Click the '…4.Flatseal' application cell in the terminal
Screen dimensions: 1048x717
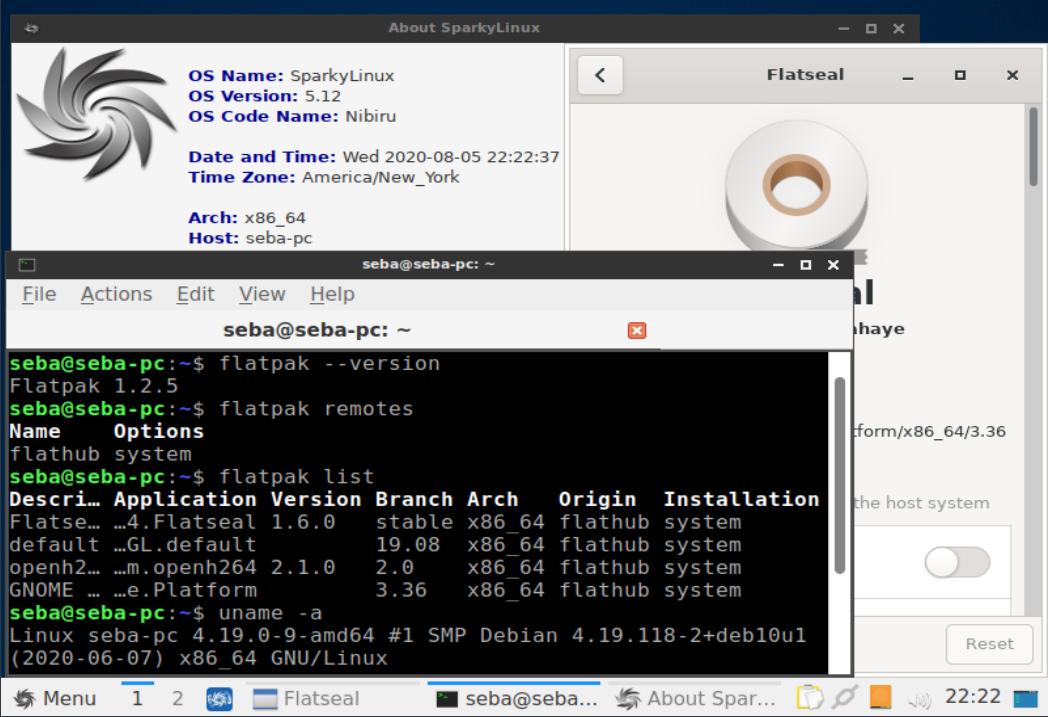coord(184,523)
